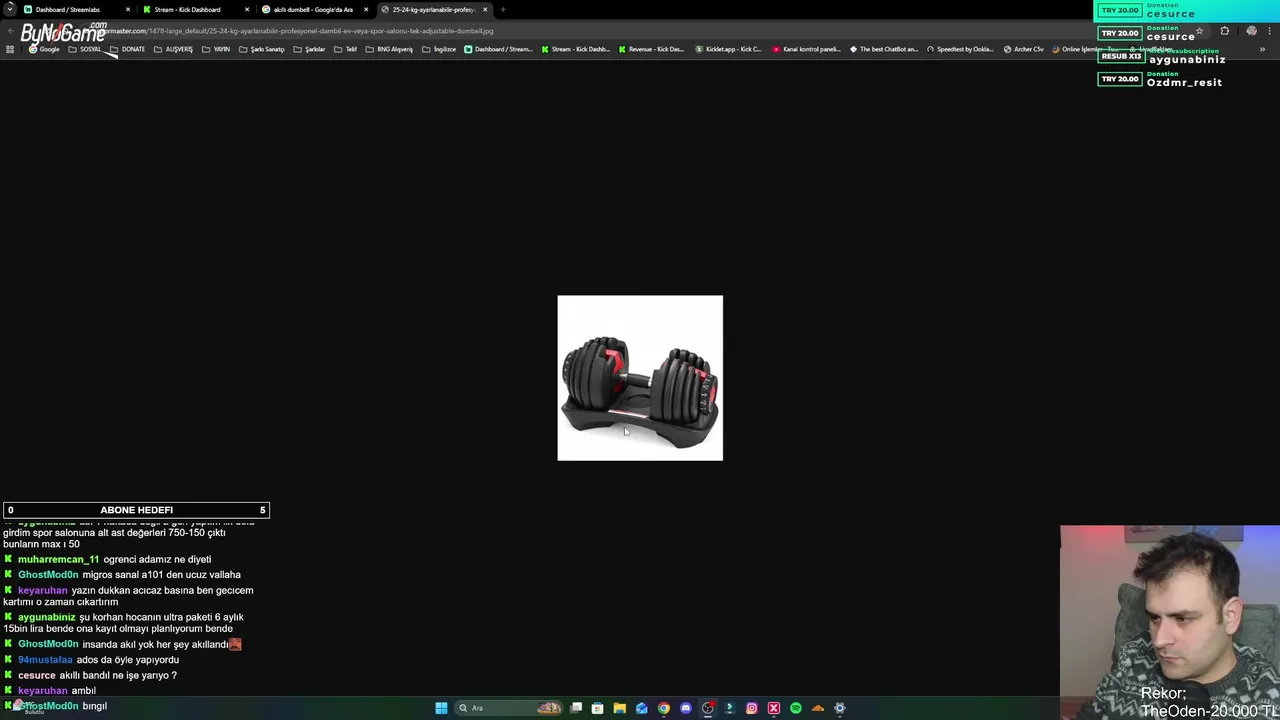
Task: Click the dumbbell product image
Action: tap(640, 378)
